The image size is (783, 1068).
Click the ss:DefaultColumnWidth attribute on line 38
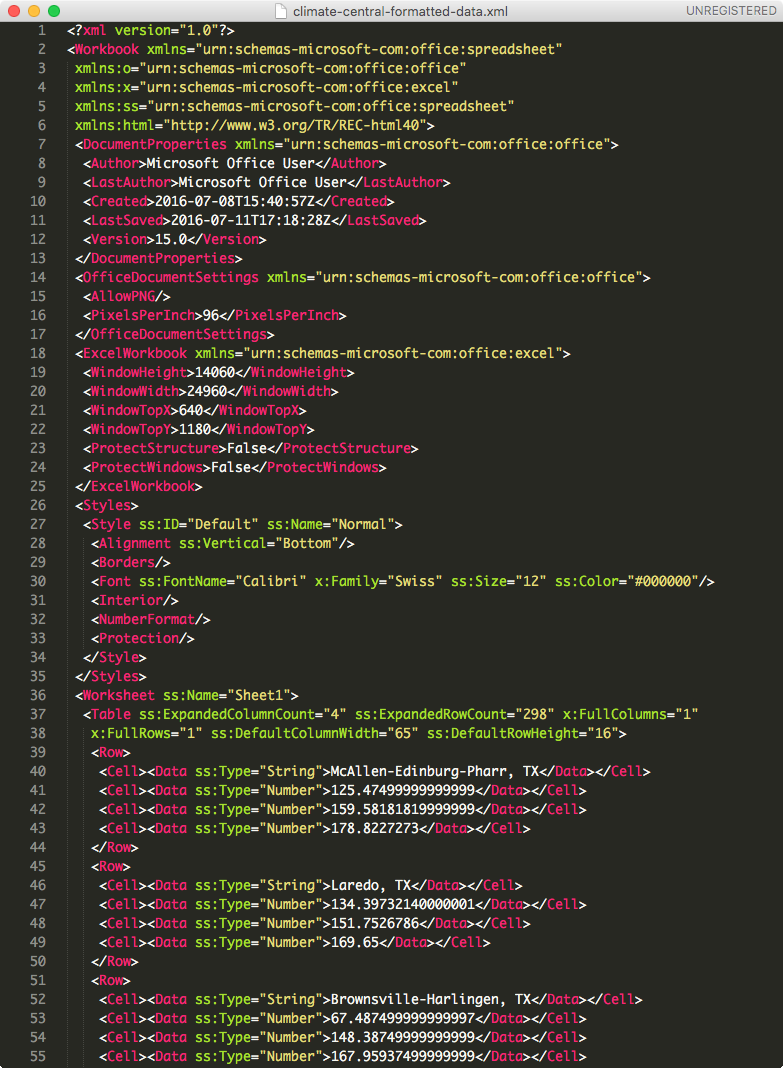[298, 734]
